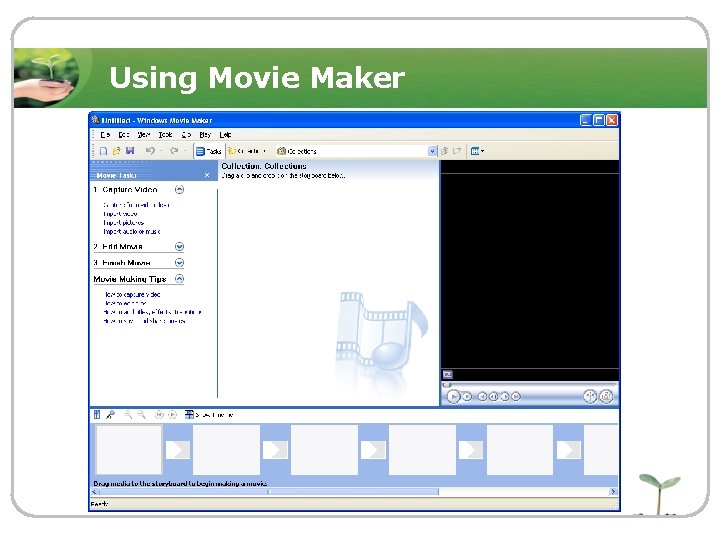Select the third empty storyboard clip cell

tap(324, 450)
